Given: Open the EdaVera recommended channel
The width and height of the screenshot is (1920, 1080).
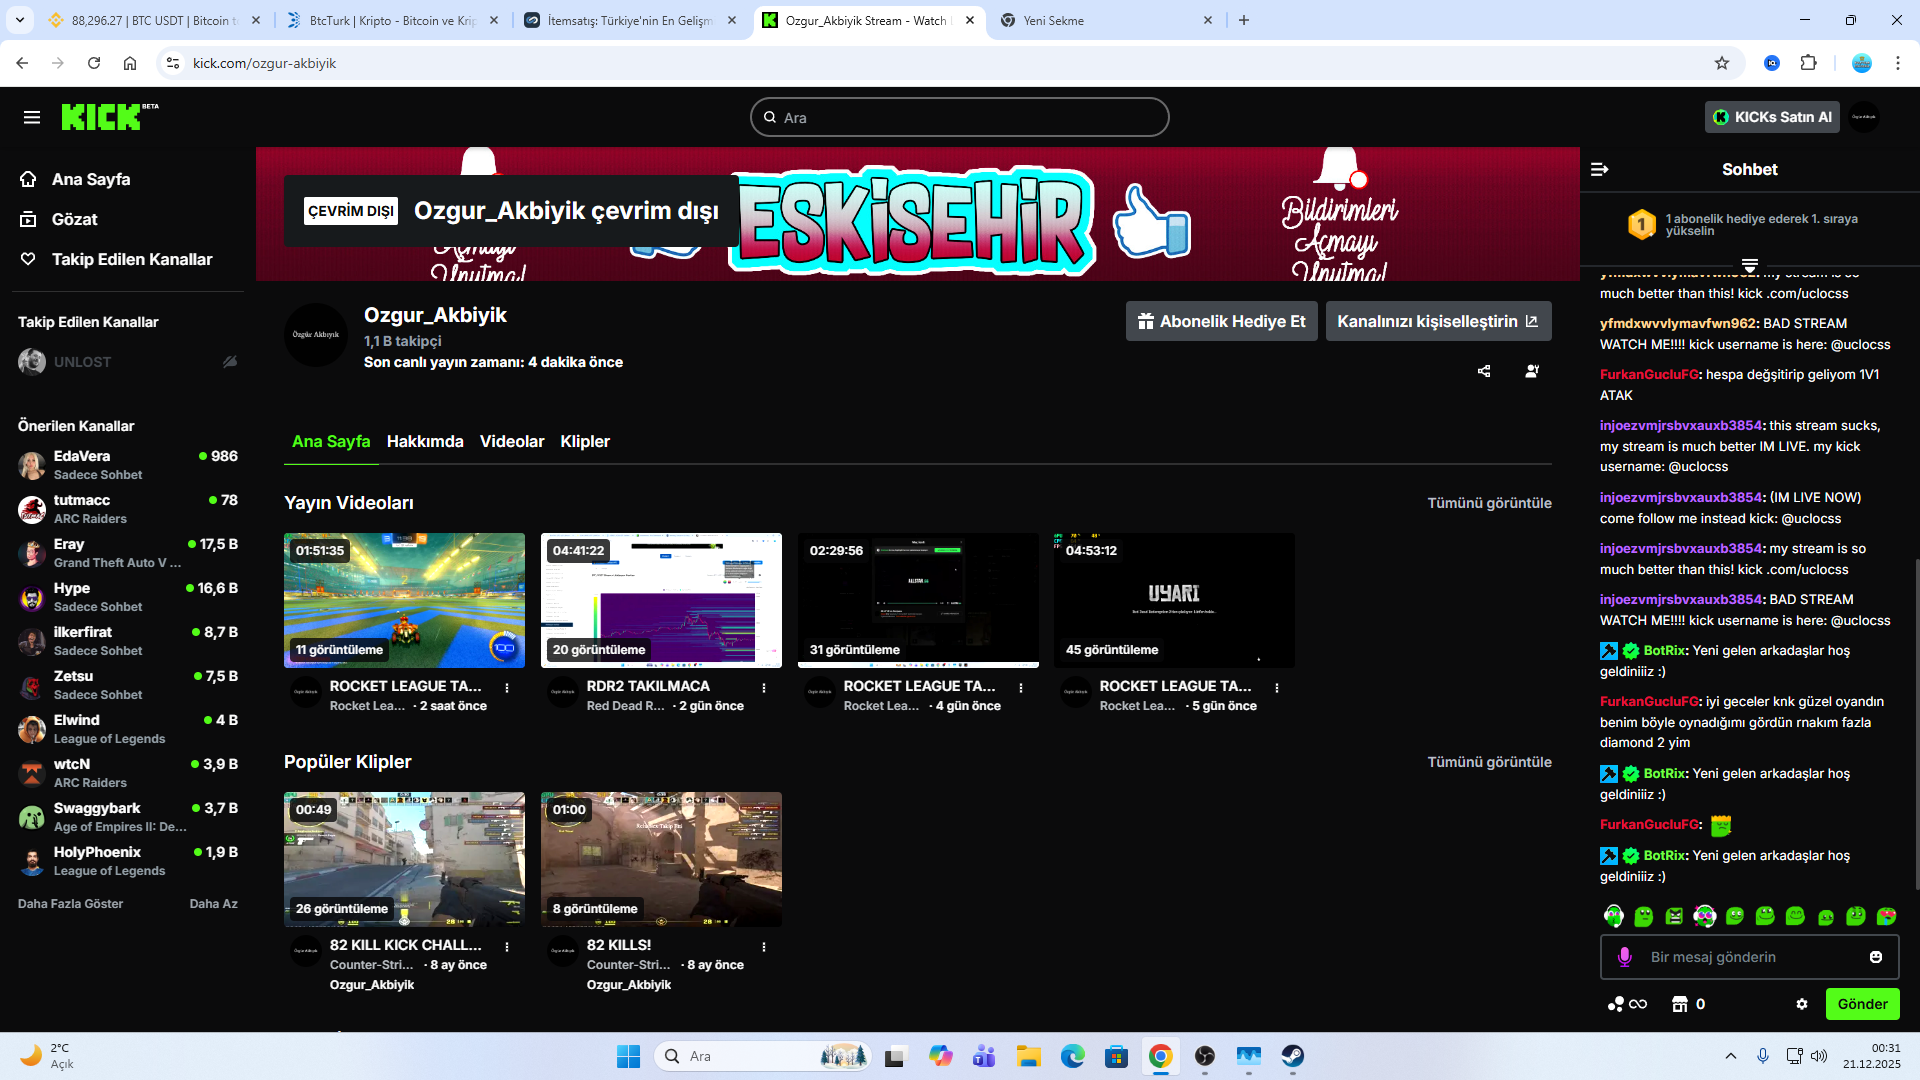Looking at the screenshot, I should coord(128,465).
